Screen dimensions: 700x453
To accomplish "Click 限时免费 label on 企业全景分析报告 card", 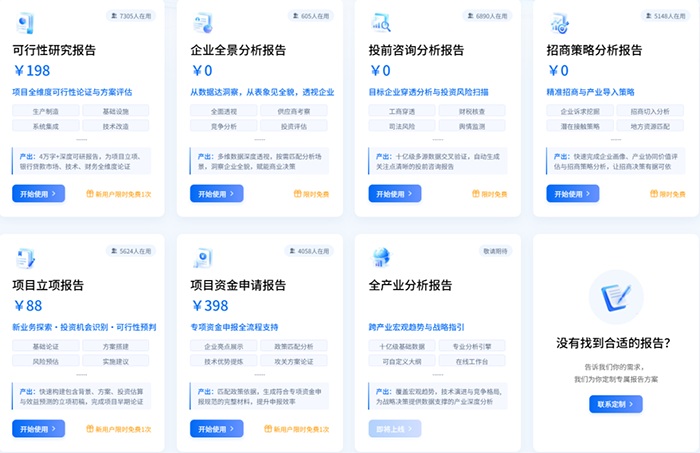I will 312,194.
